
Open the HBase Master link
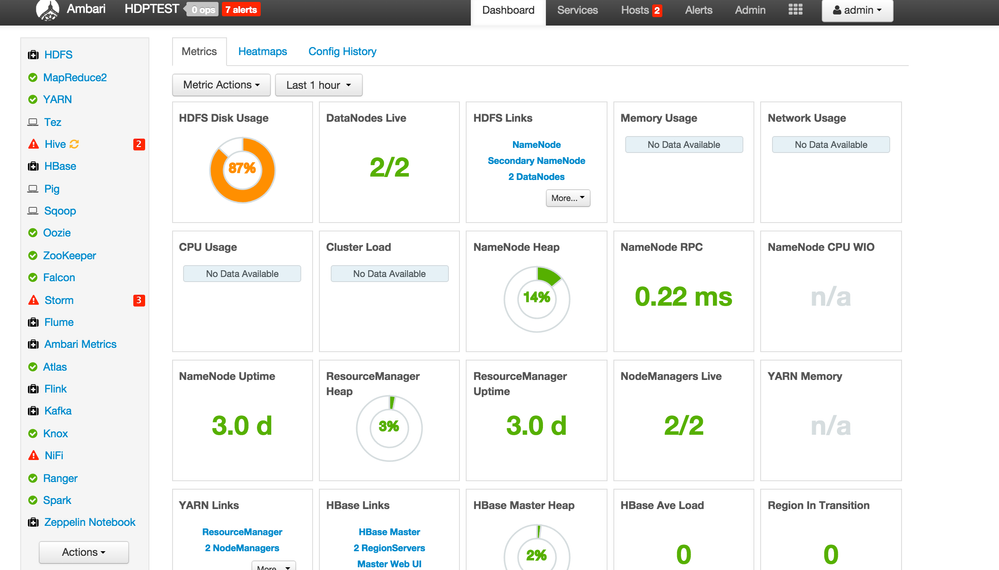click(389, 532)
